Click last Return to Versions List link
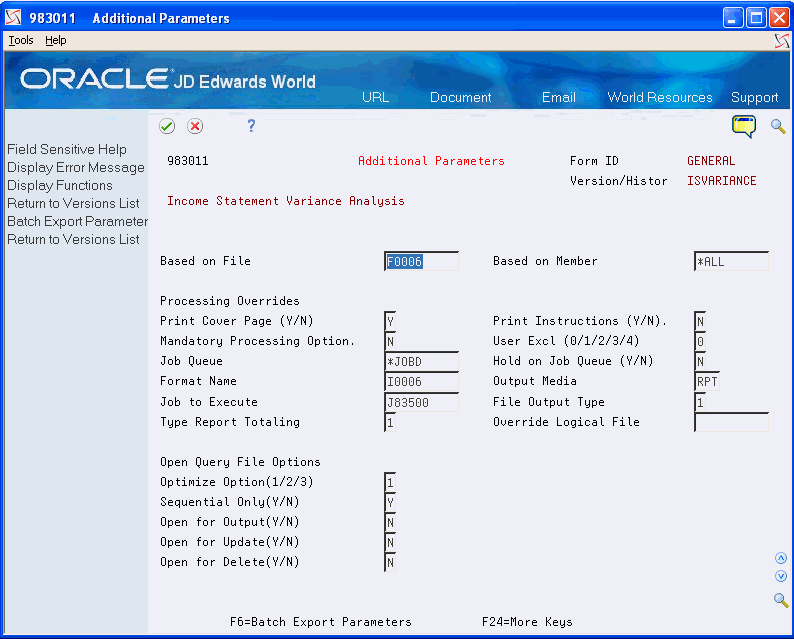 point(73,239)
